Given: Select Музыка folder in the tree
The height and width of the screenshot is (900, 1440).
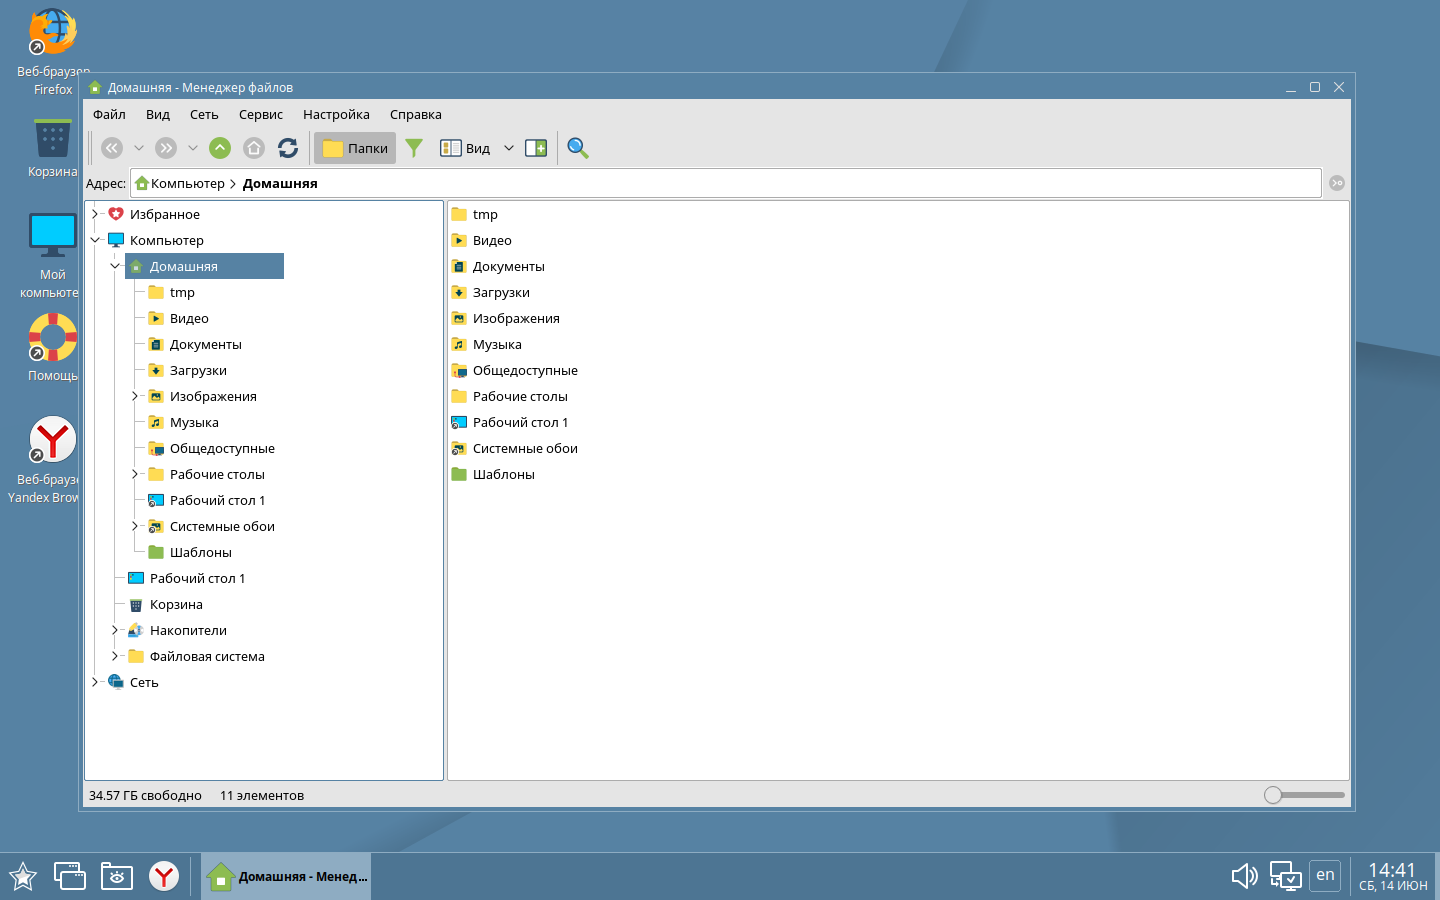Looking at the screenshot, I should click(183, 422).
